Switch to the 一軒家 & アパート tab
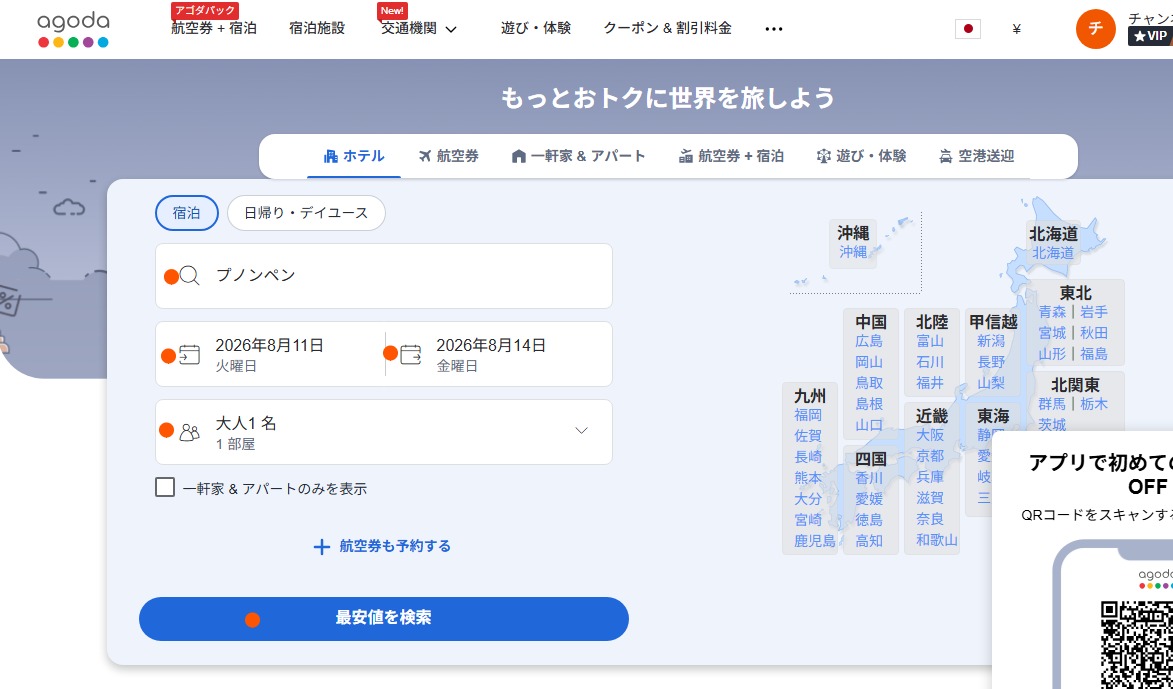The width and height of the screenshot is (1173, 689). click(578, 156)
